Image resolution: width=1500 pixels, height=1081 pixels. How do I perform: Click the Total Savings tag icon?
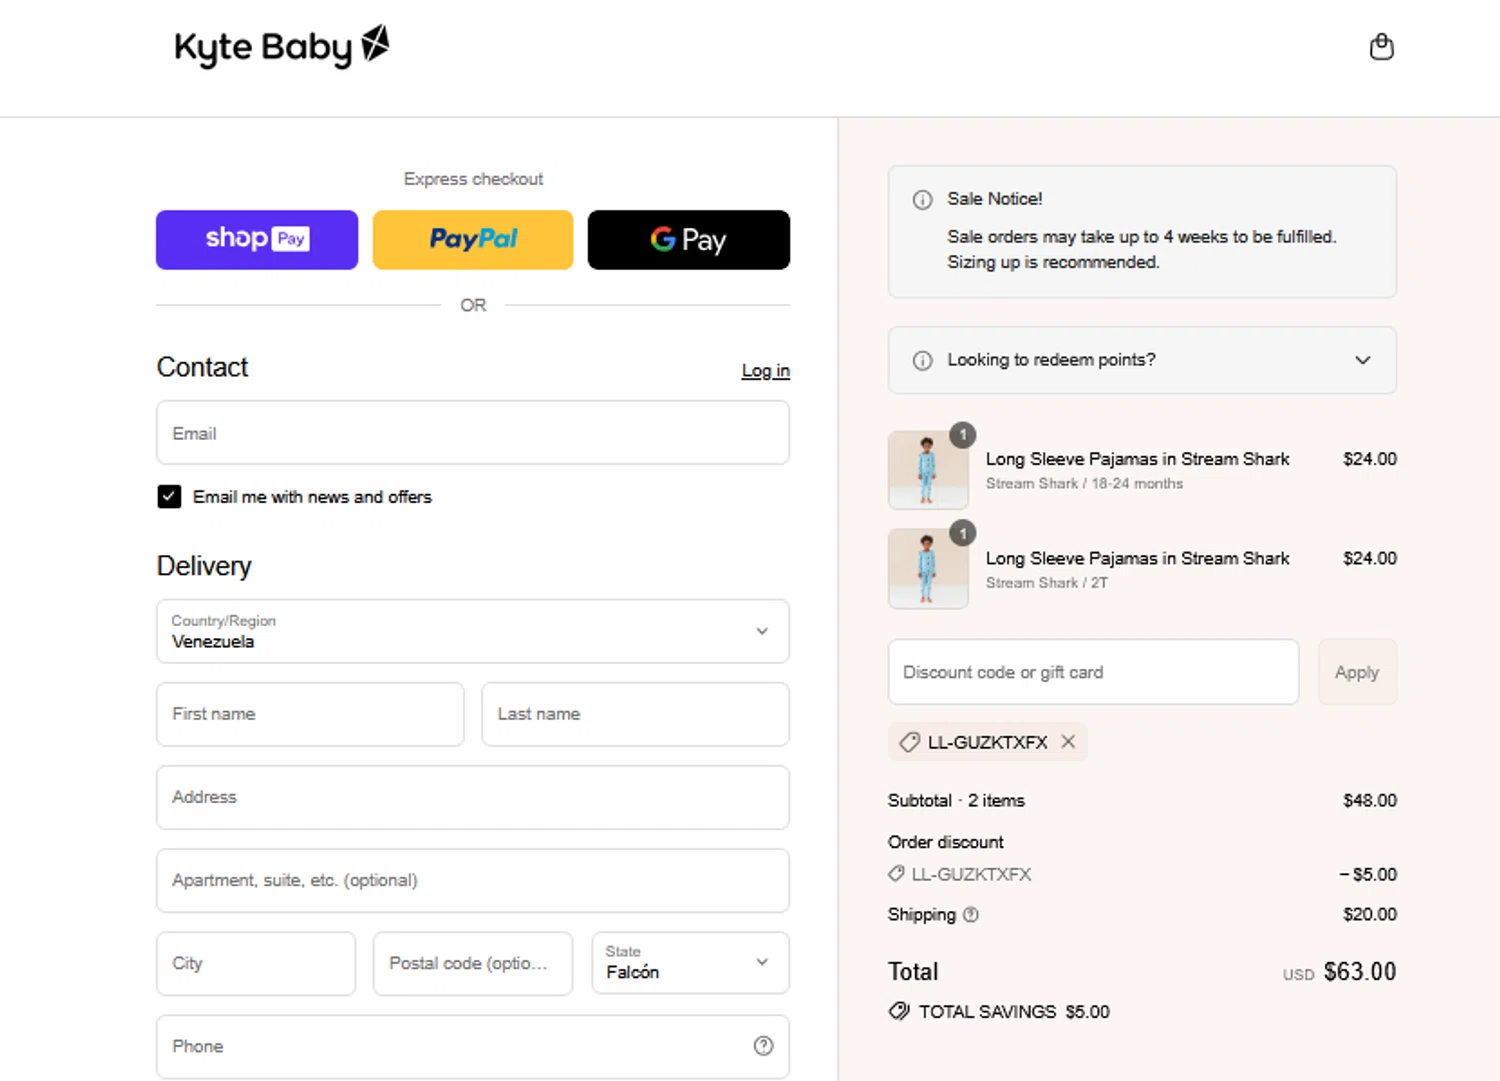coord(899,1011)
